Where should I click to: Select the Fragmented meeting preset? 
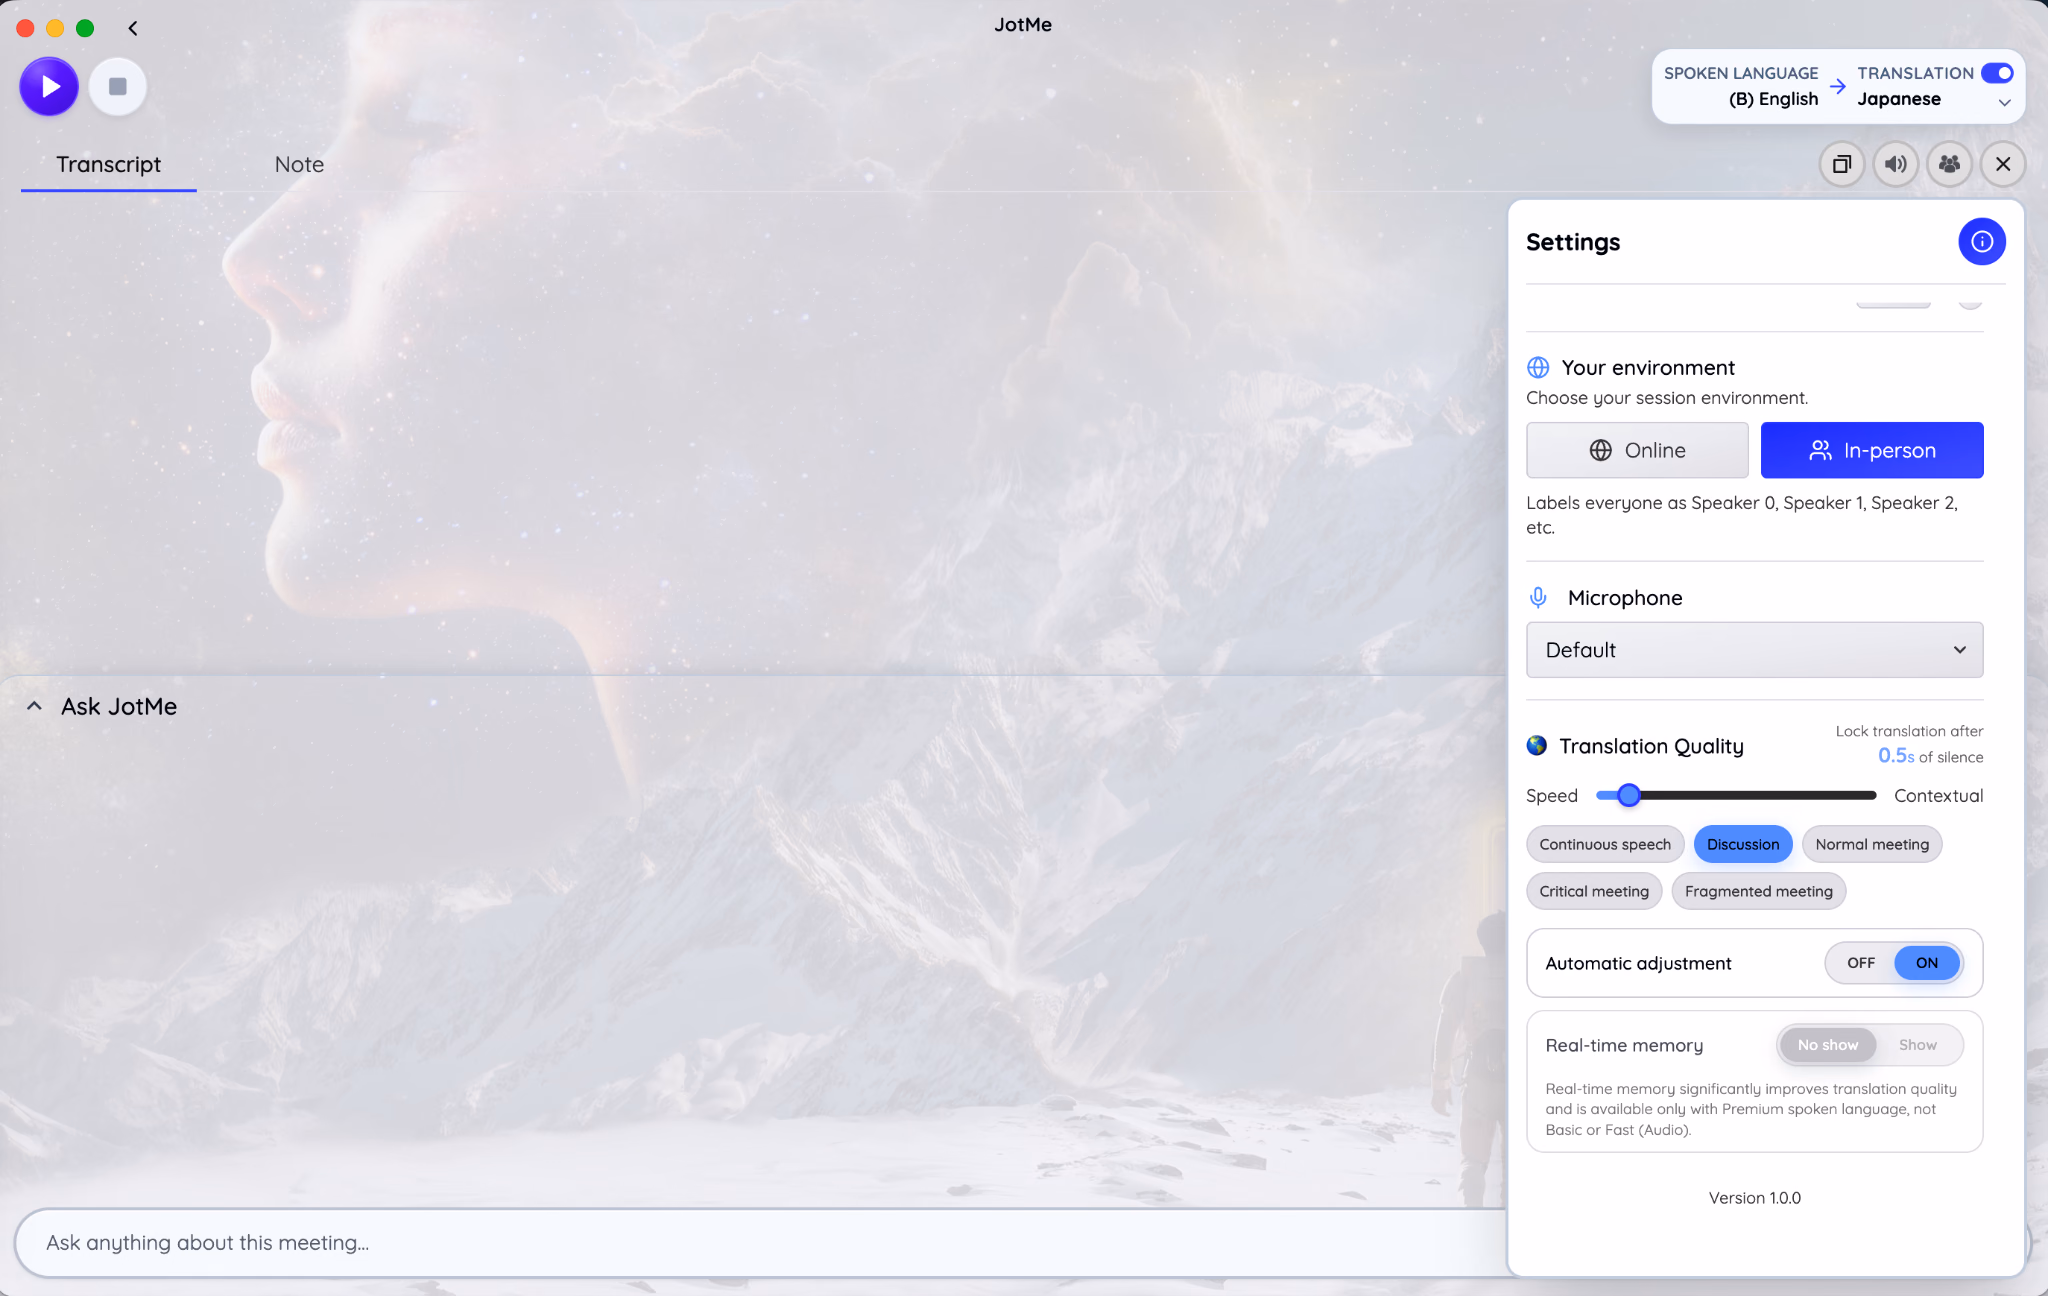pyautogui.click(x=1759, y=891)
